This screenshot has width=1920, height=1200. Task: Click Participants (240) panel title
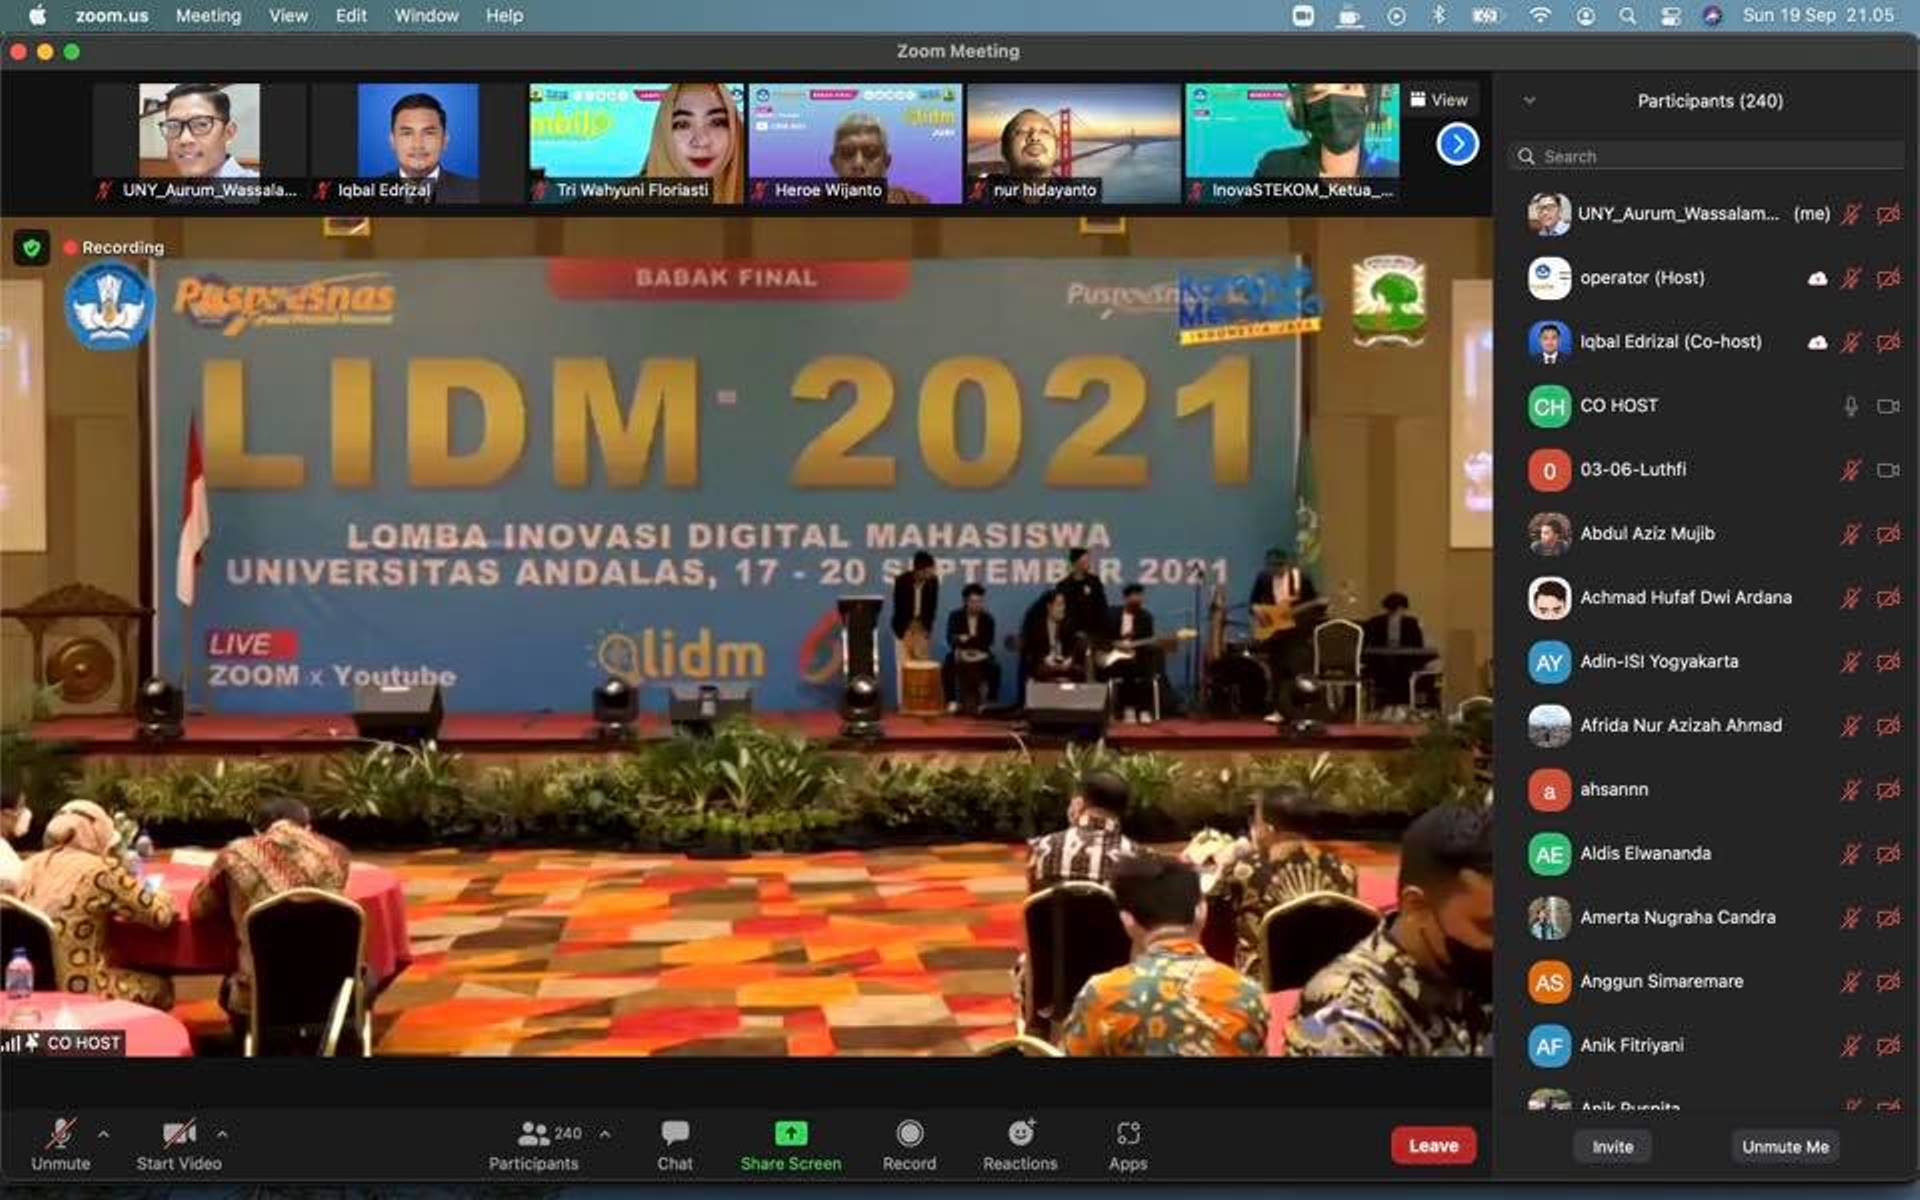click(x=1710, y=101)
